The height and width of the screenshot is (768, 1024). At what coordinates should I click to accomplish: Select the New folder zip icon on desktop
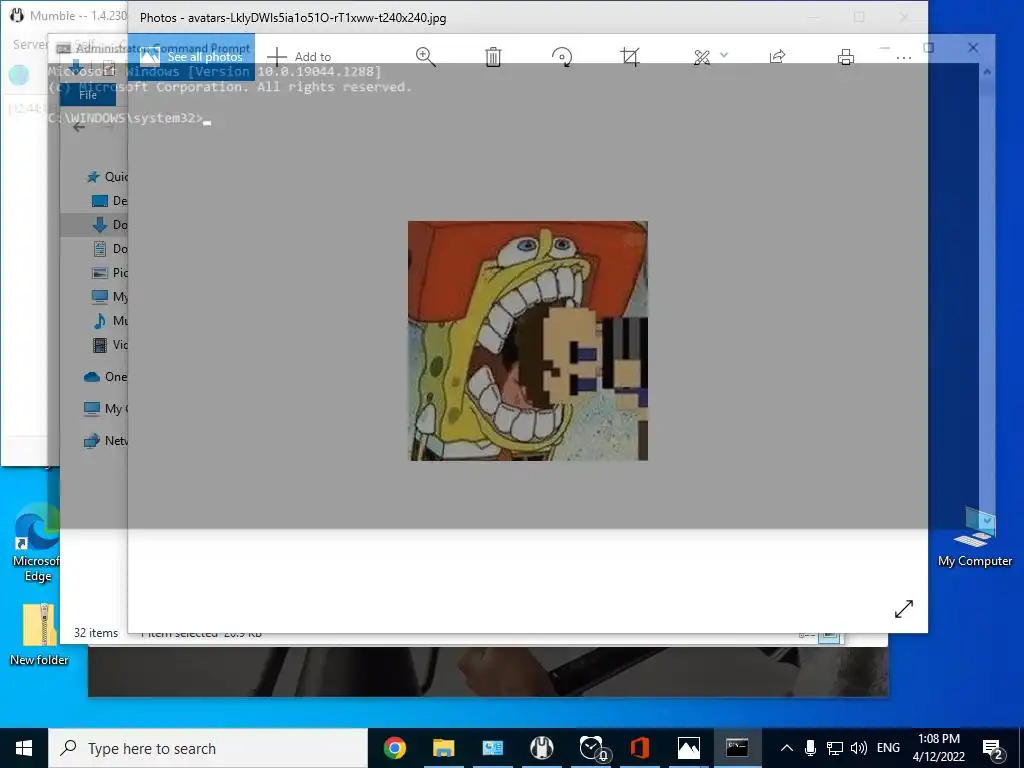click(x=39, y=634)
